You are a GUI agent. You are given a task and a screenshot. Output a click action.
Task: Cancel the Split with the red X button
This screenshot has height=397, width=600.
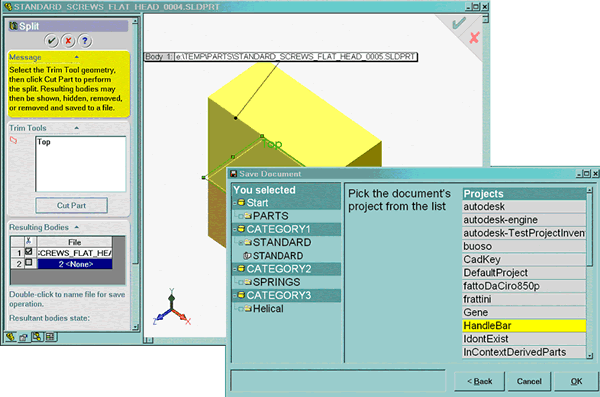[68, 41]
